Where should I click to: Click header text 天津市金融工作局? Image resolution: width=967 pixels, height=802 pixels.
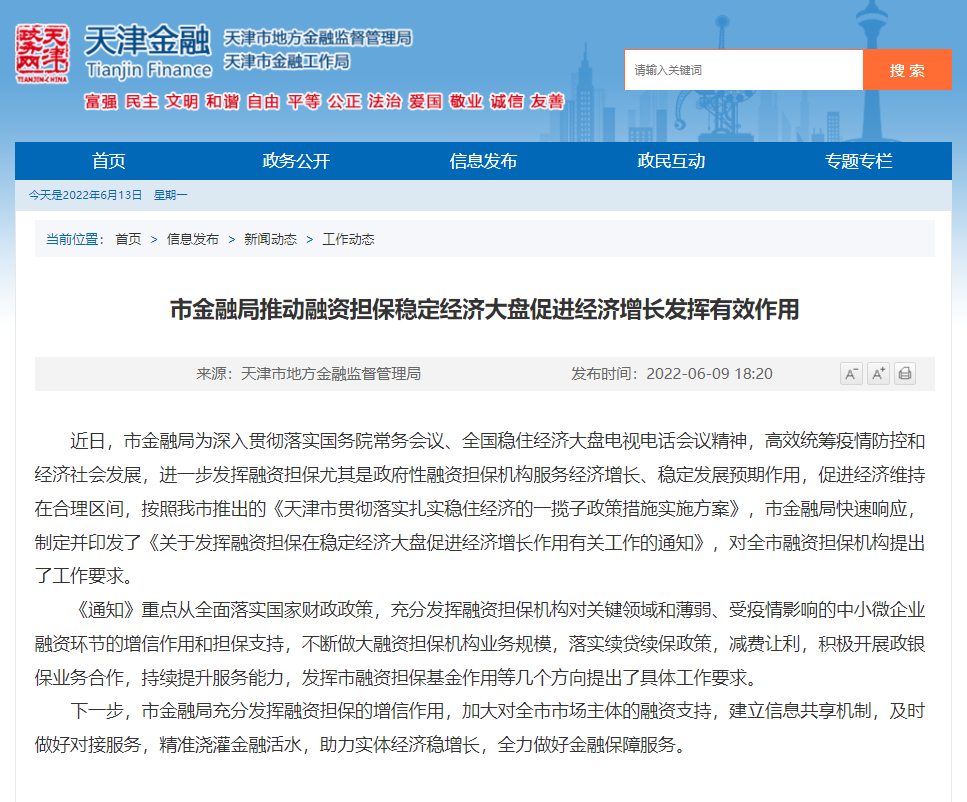pos(287,62)
